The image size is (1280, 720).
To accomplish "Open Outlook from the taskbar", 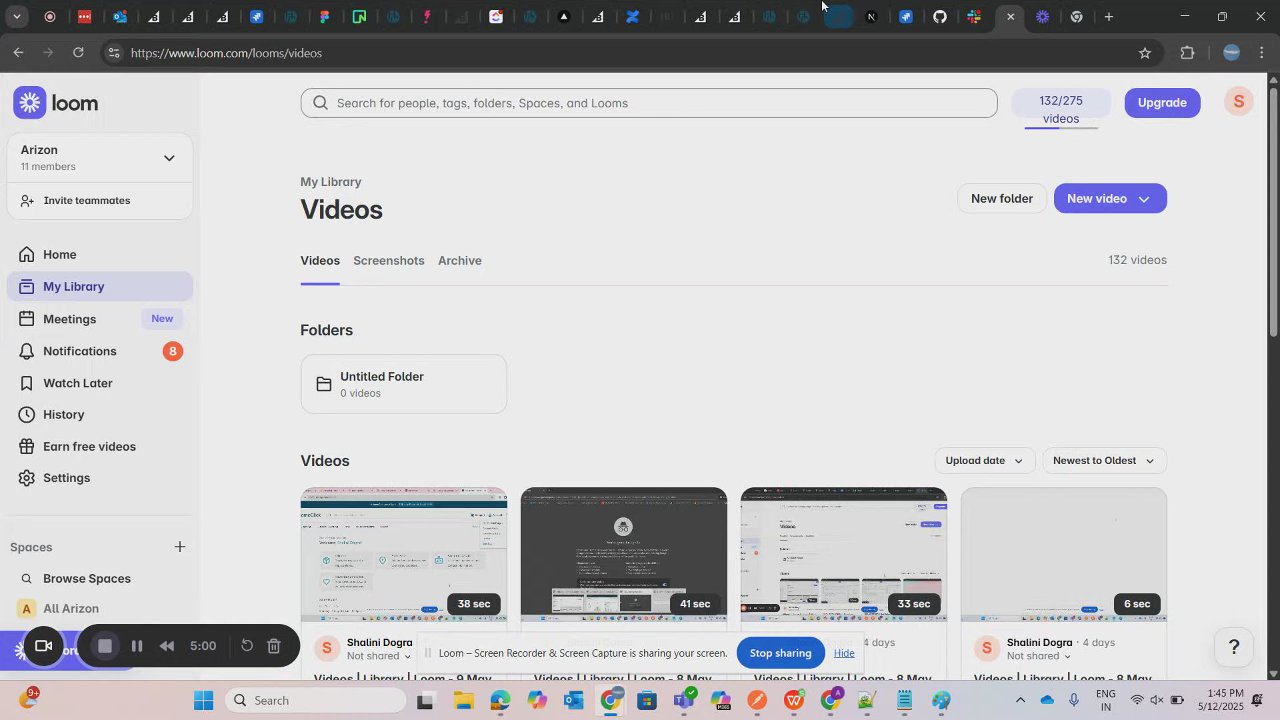I will point(573,700).
